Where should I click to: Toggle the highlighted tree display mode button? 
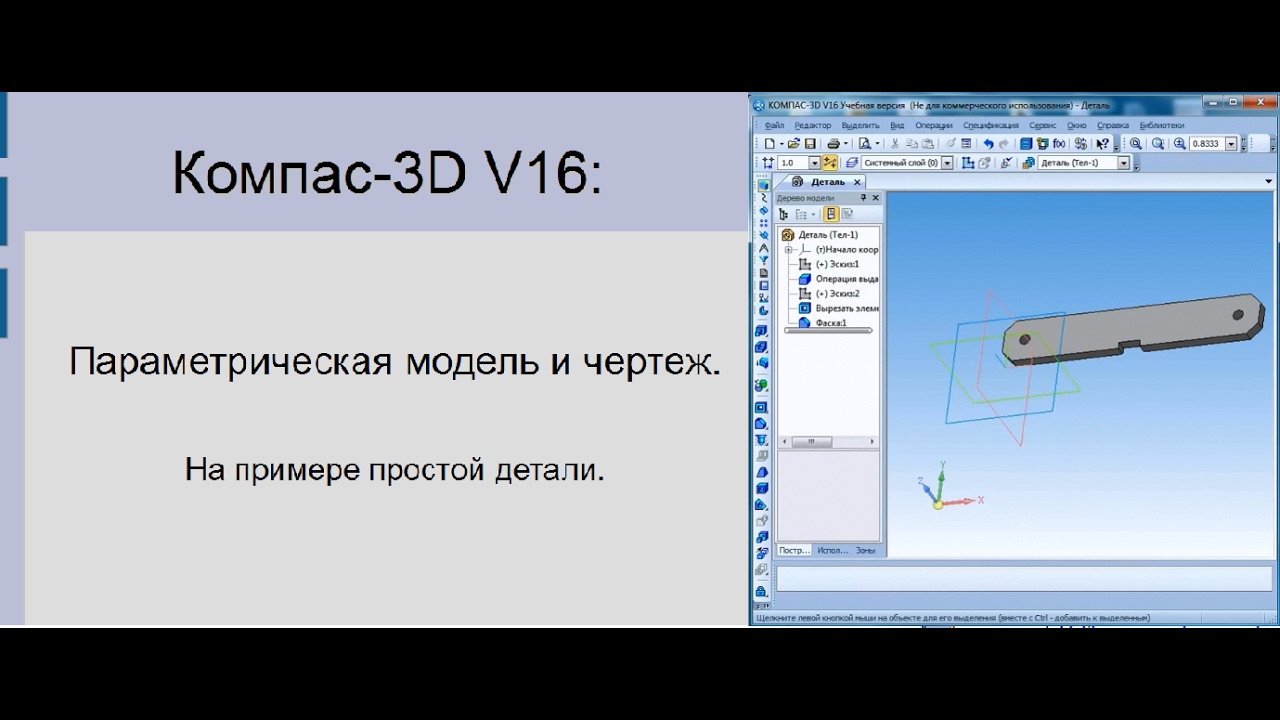click(830, 214)
